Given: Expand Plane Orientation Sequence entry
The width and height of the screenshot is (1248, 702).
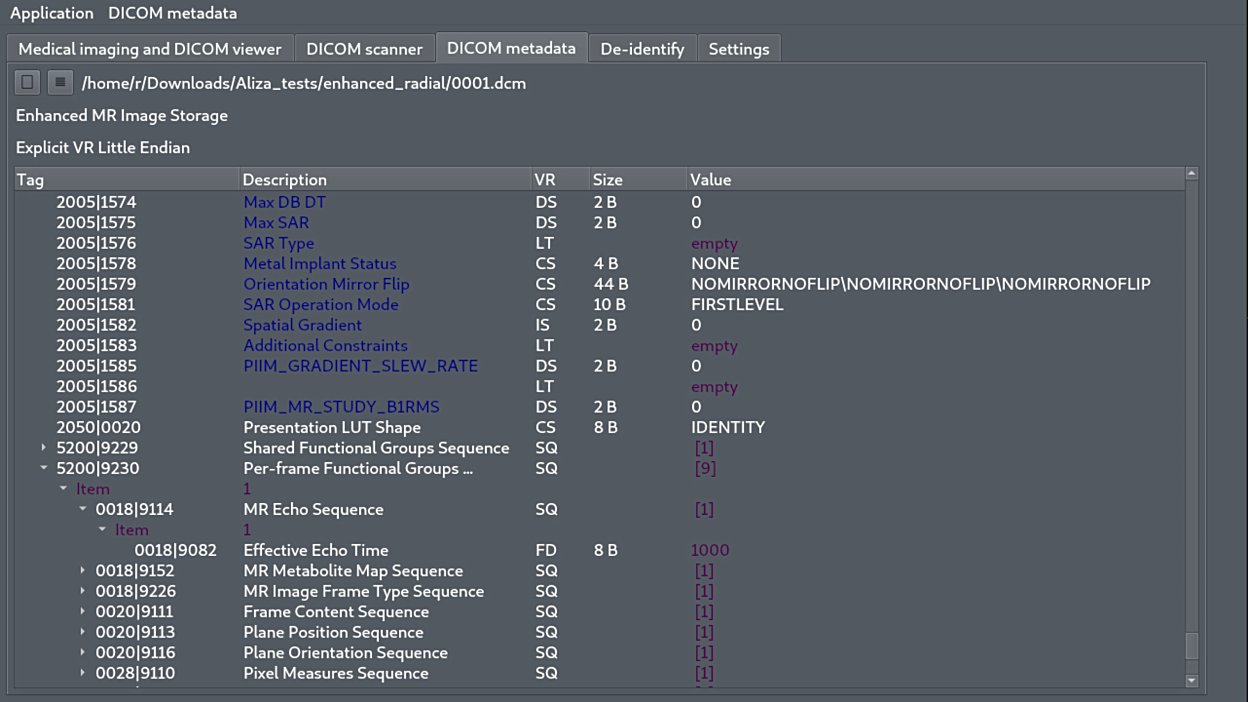Looking at the screenshot, I should (x=83, y=652).
